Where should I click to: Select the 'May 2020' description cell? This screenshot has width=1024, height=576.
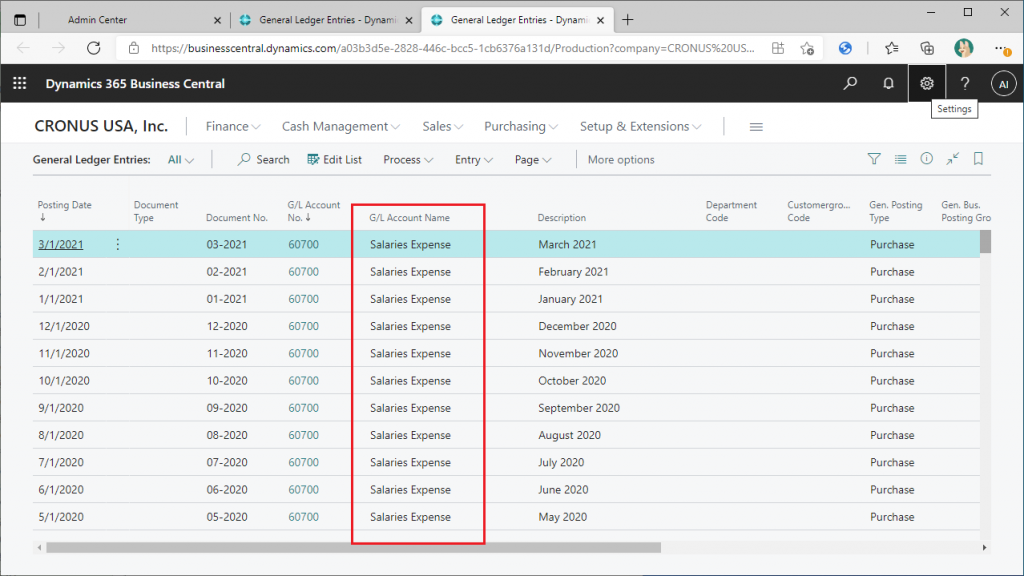click(x=562, y=517)
